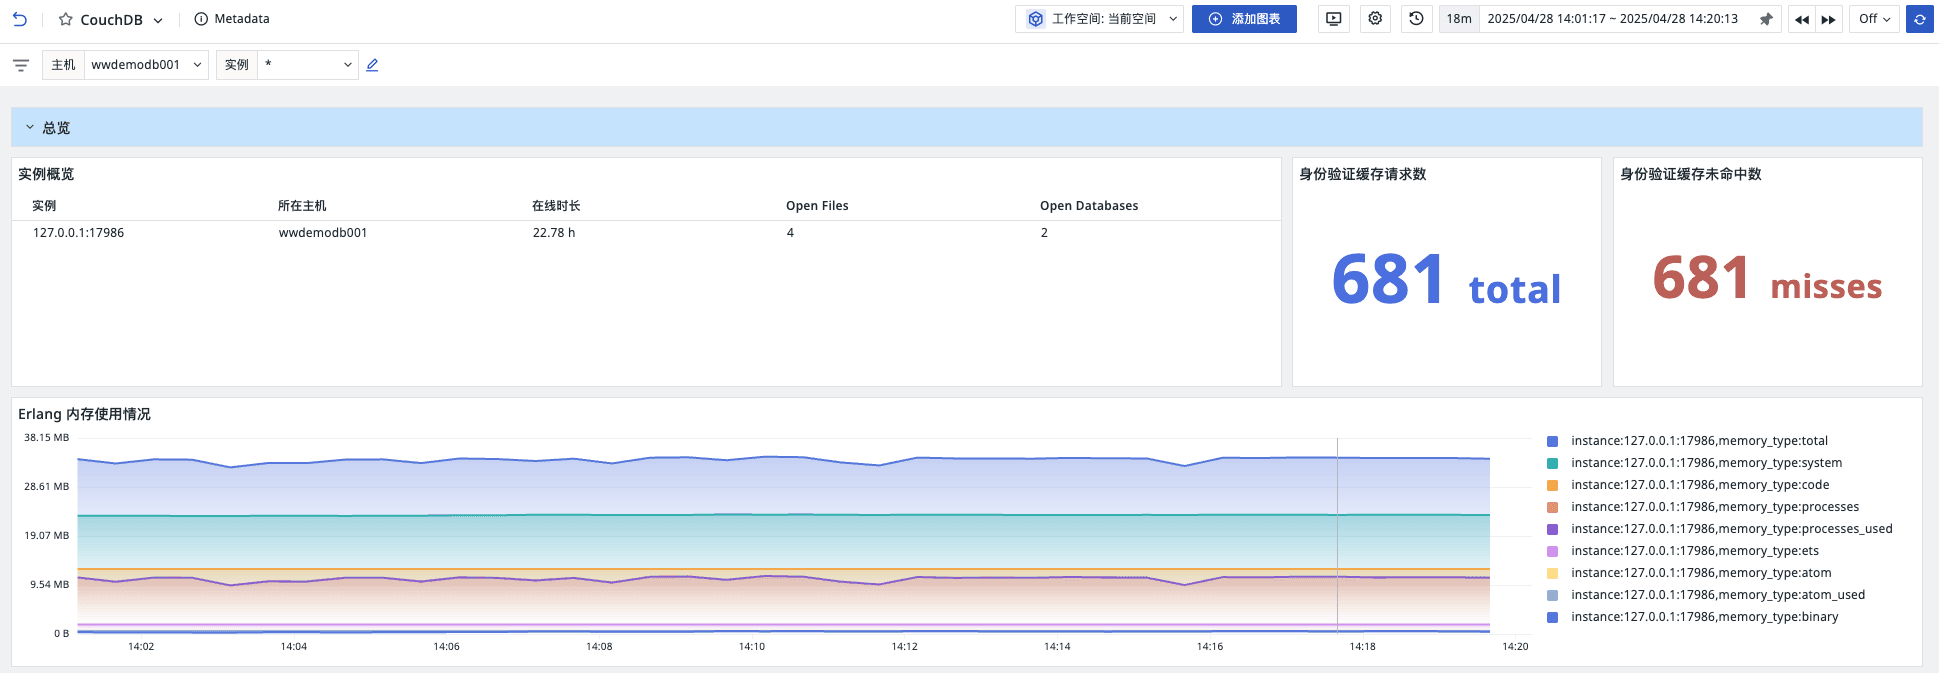Click the wwdemodb001 host cell
The image size is (1939, 673).
coord(323,233)
